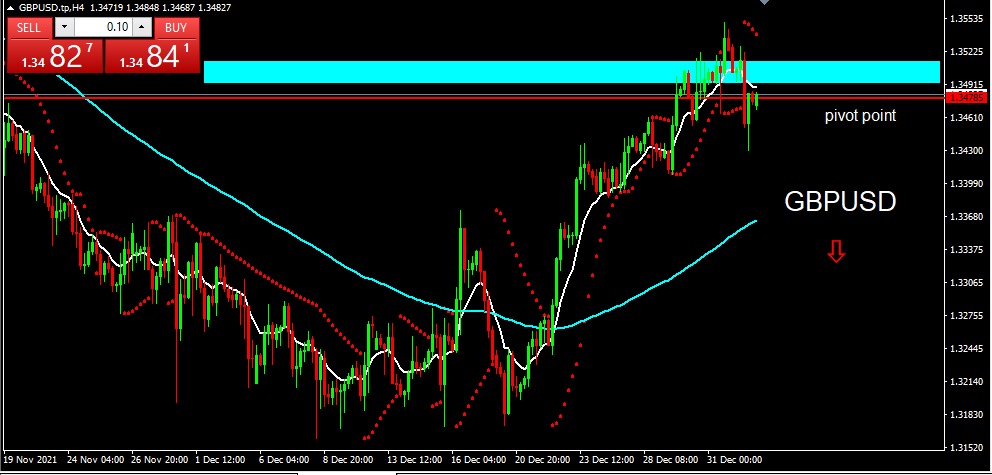Click the 1.32755 price axis label
The height and width of the screenshot is (475, 992).
[966, 316]
